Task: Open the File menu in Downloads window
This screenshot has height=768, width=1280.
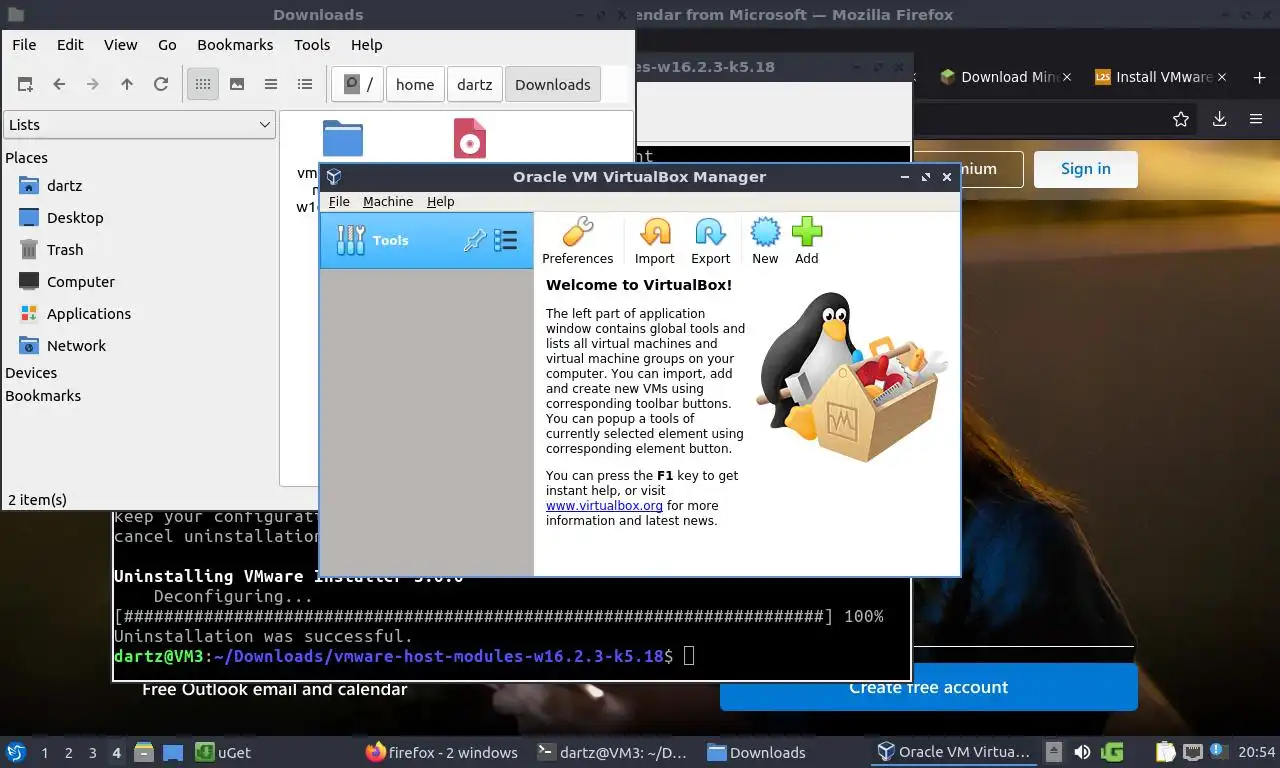Action: click(24, 45)
